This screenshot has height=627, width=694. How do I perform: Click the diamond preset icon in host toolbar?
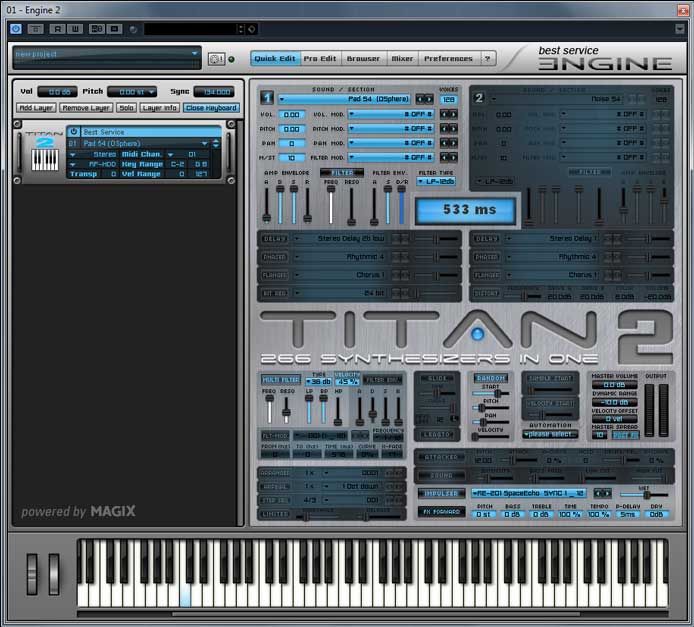pyautogui.click(x=252, y=29)
